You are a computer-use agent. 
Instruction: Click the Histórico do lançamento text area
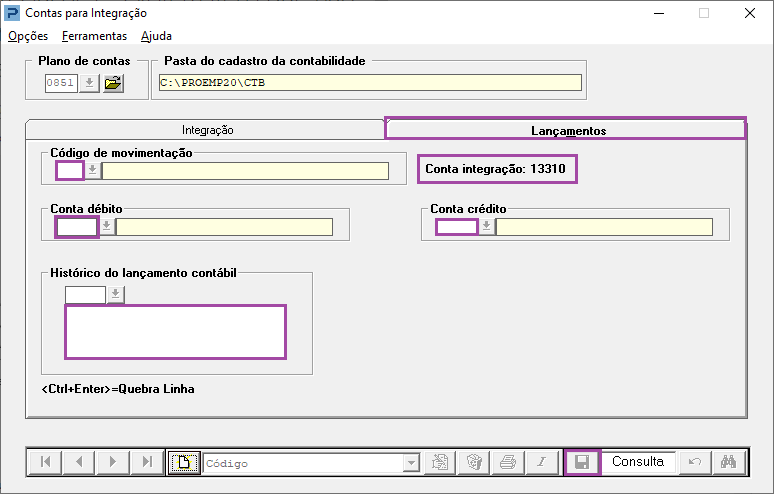(175, 332)
